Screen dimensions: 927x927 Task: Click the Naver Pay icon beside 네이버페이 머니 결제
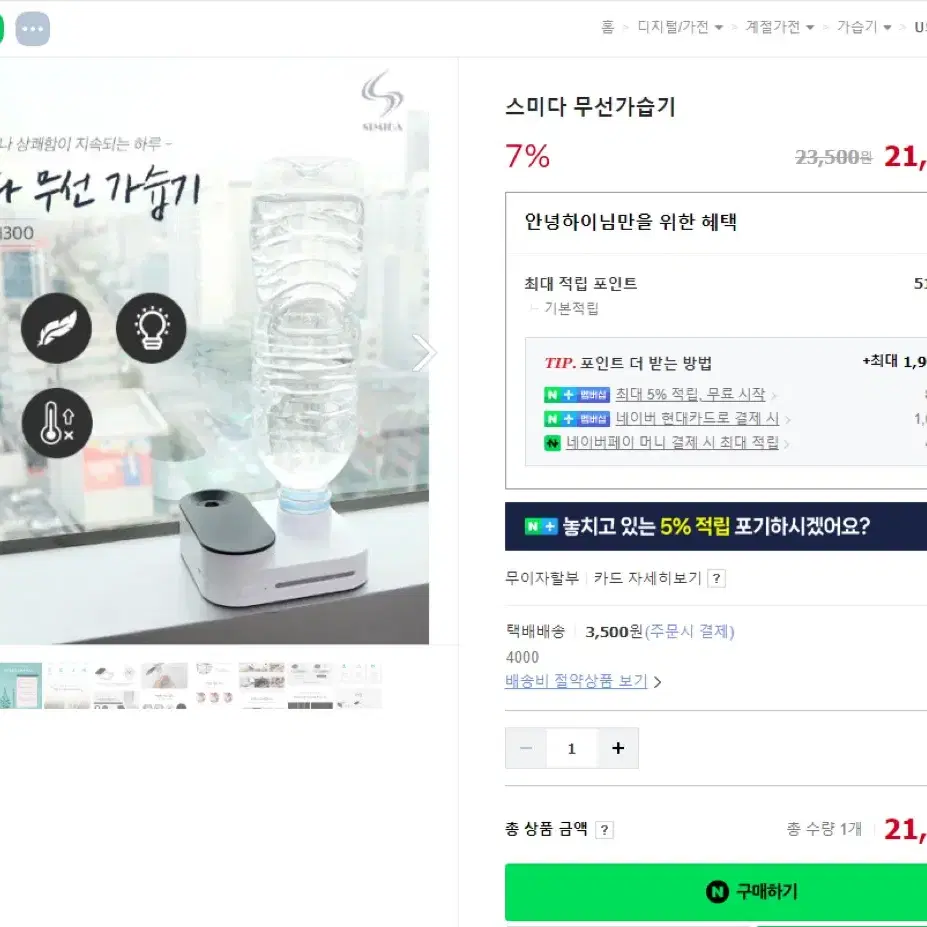click(x=552, y=443)
